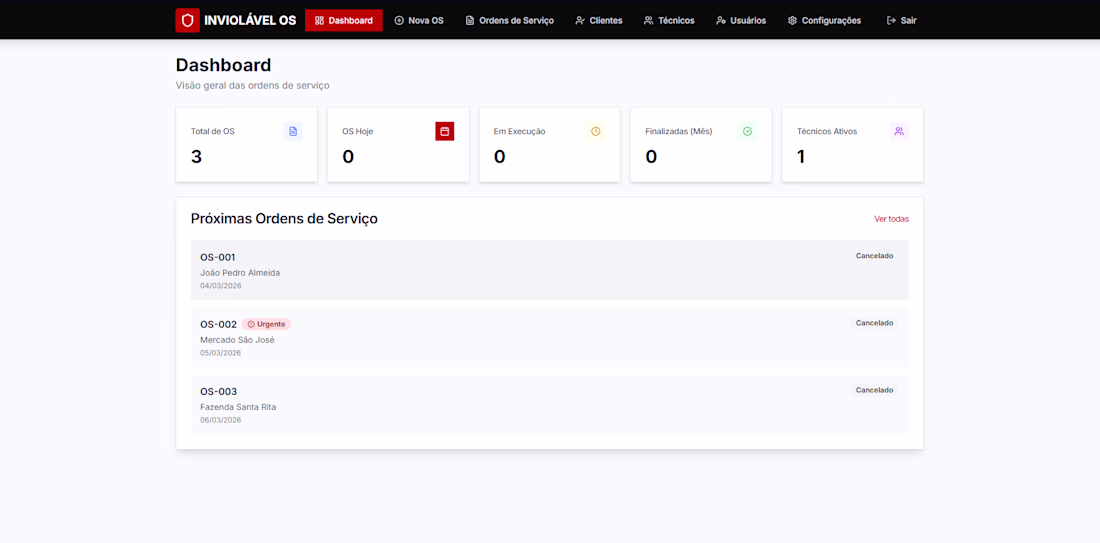Screen dimensions: 1100x543
Task: Click the grid icon beside Dashboard in navbar
Action: click(319, 20)
